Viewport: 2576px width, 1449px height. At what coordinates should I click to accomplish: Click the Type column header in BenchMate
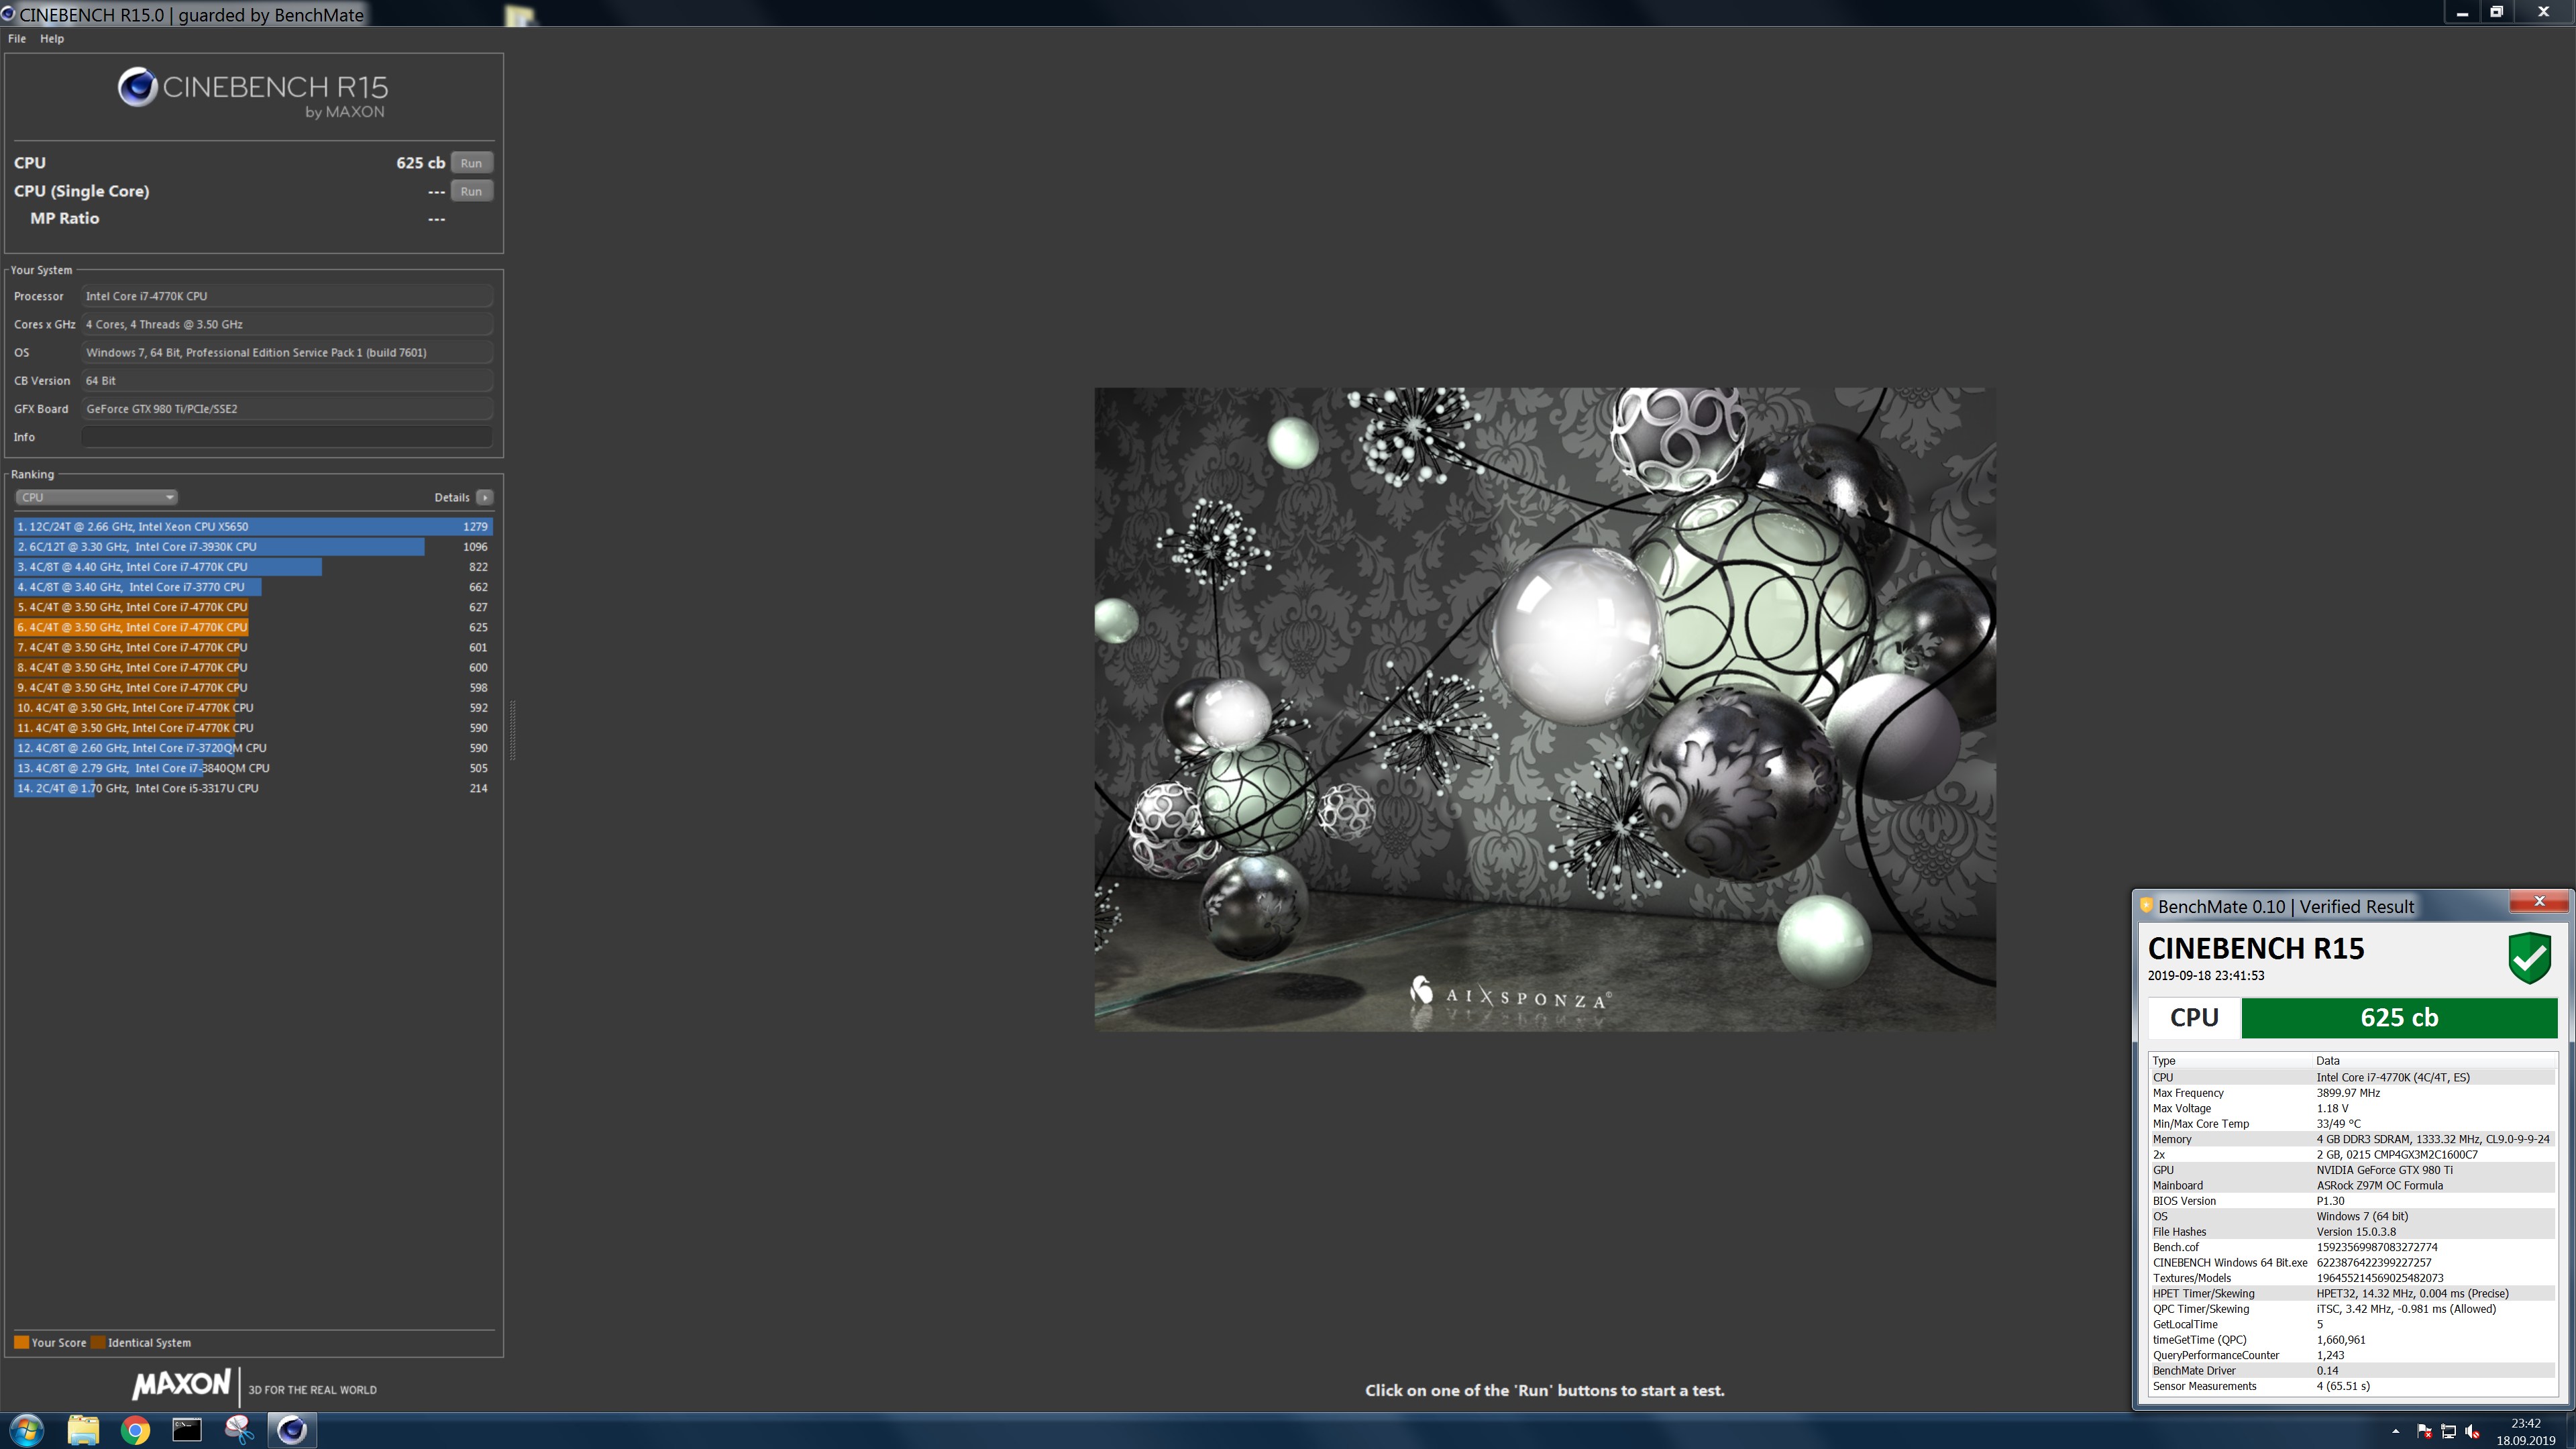point(2231,1061)
